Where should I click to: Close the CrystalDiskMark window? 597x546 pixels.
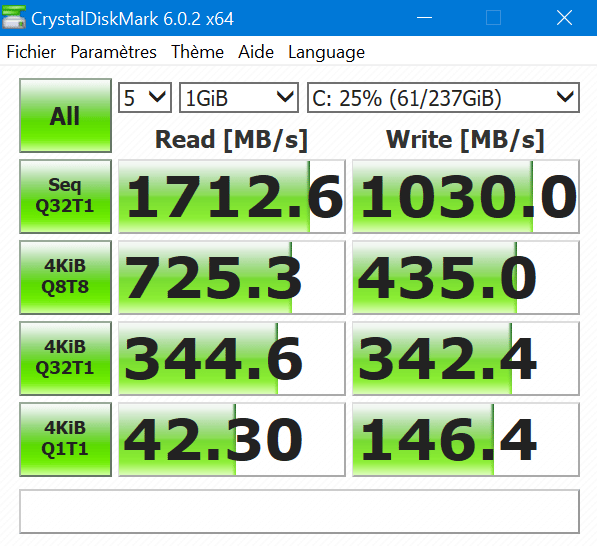click(564, 18)
